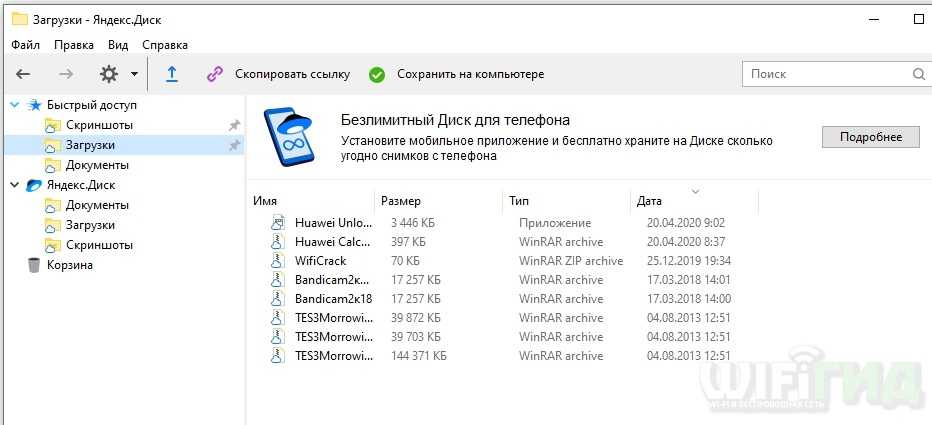The width and height of the screenshot is (932, 425).
Task: Click the settings gear icon
Action: (x=108, y=74)
